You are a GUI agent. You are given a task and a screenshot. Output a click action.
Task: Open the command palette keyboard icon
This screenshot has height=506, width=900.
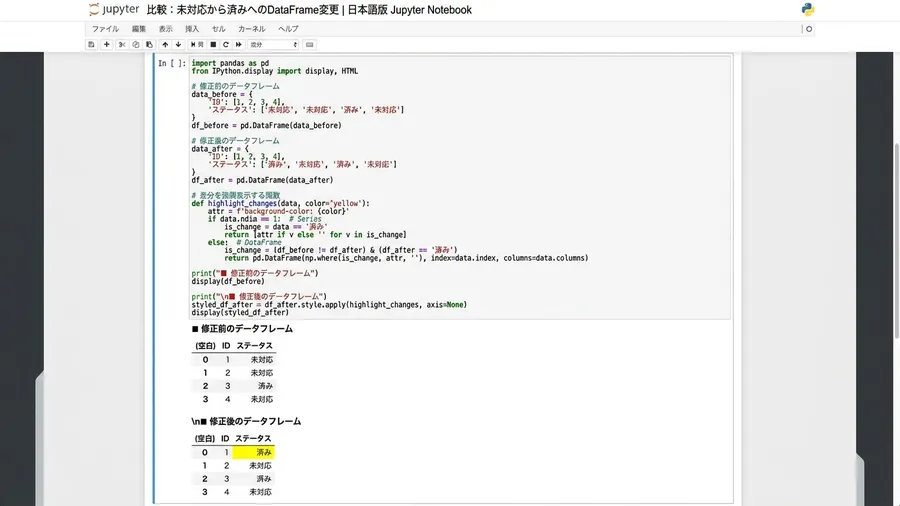309,44
